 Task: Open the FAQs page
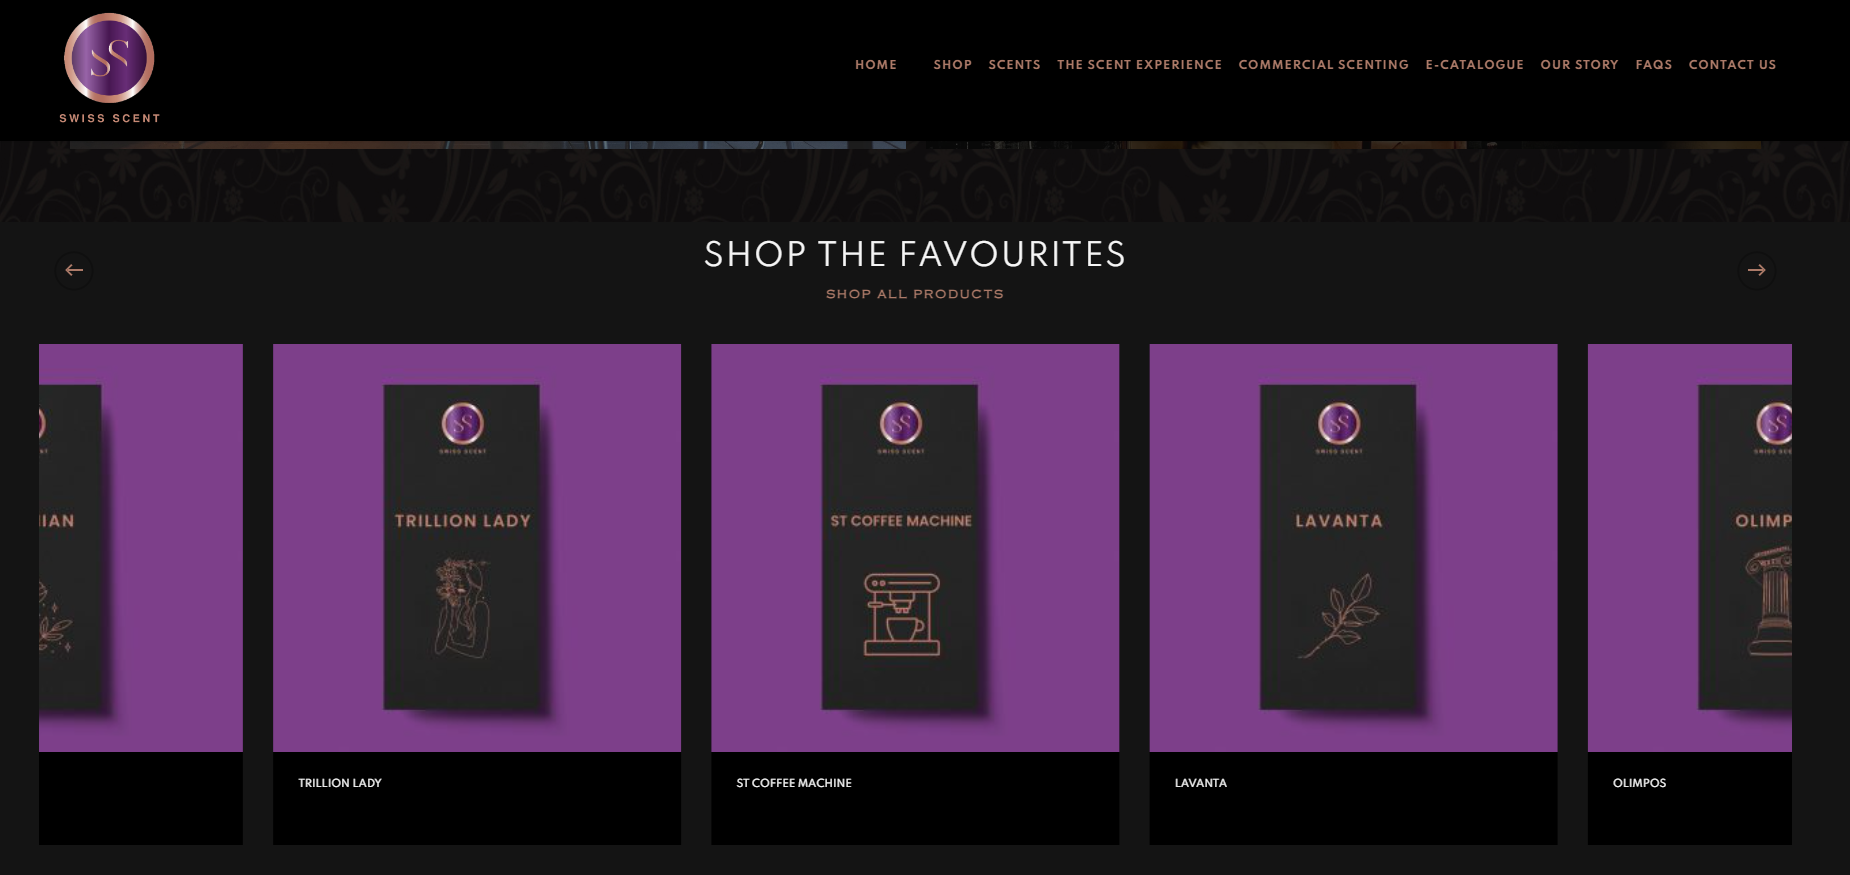pos(1653,65)
